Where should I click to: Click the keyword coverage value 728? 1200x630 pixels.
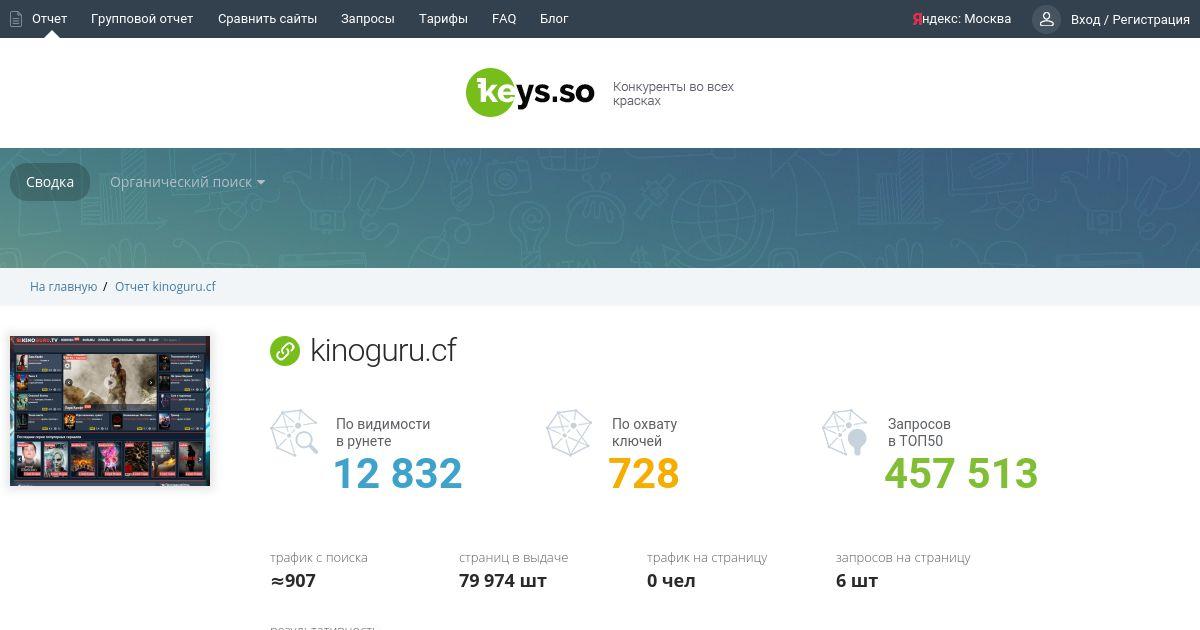[644, 474]
